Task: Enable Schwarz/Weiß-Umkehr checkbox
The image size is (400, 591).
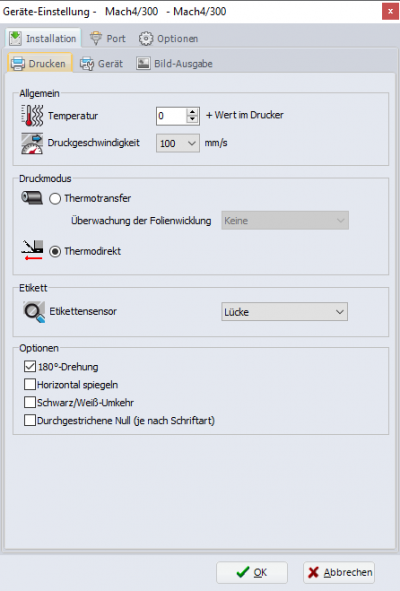Action: (30, 402)
